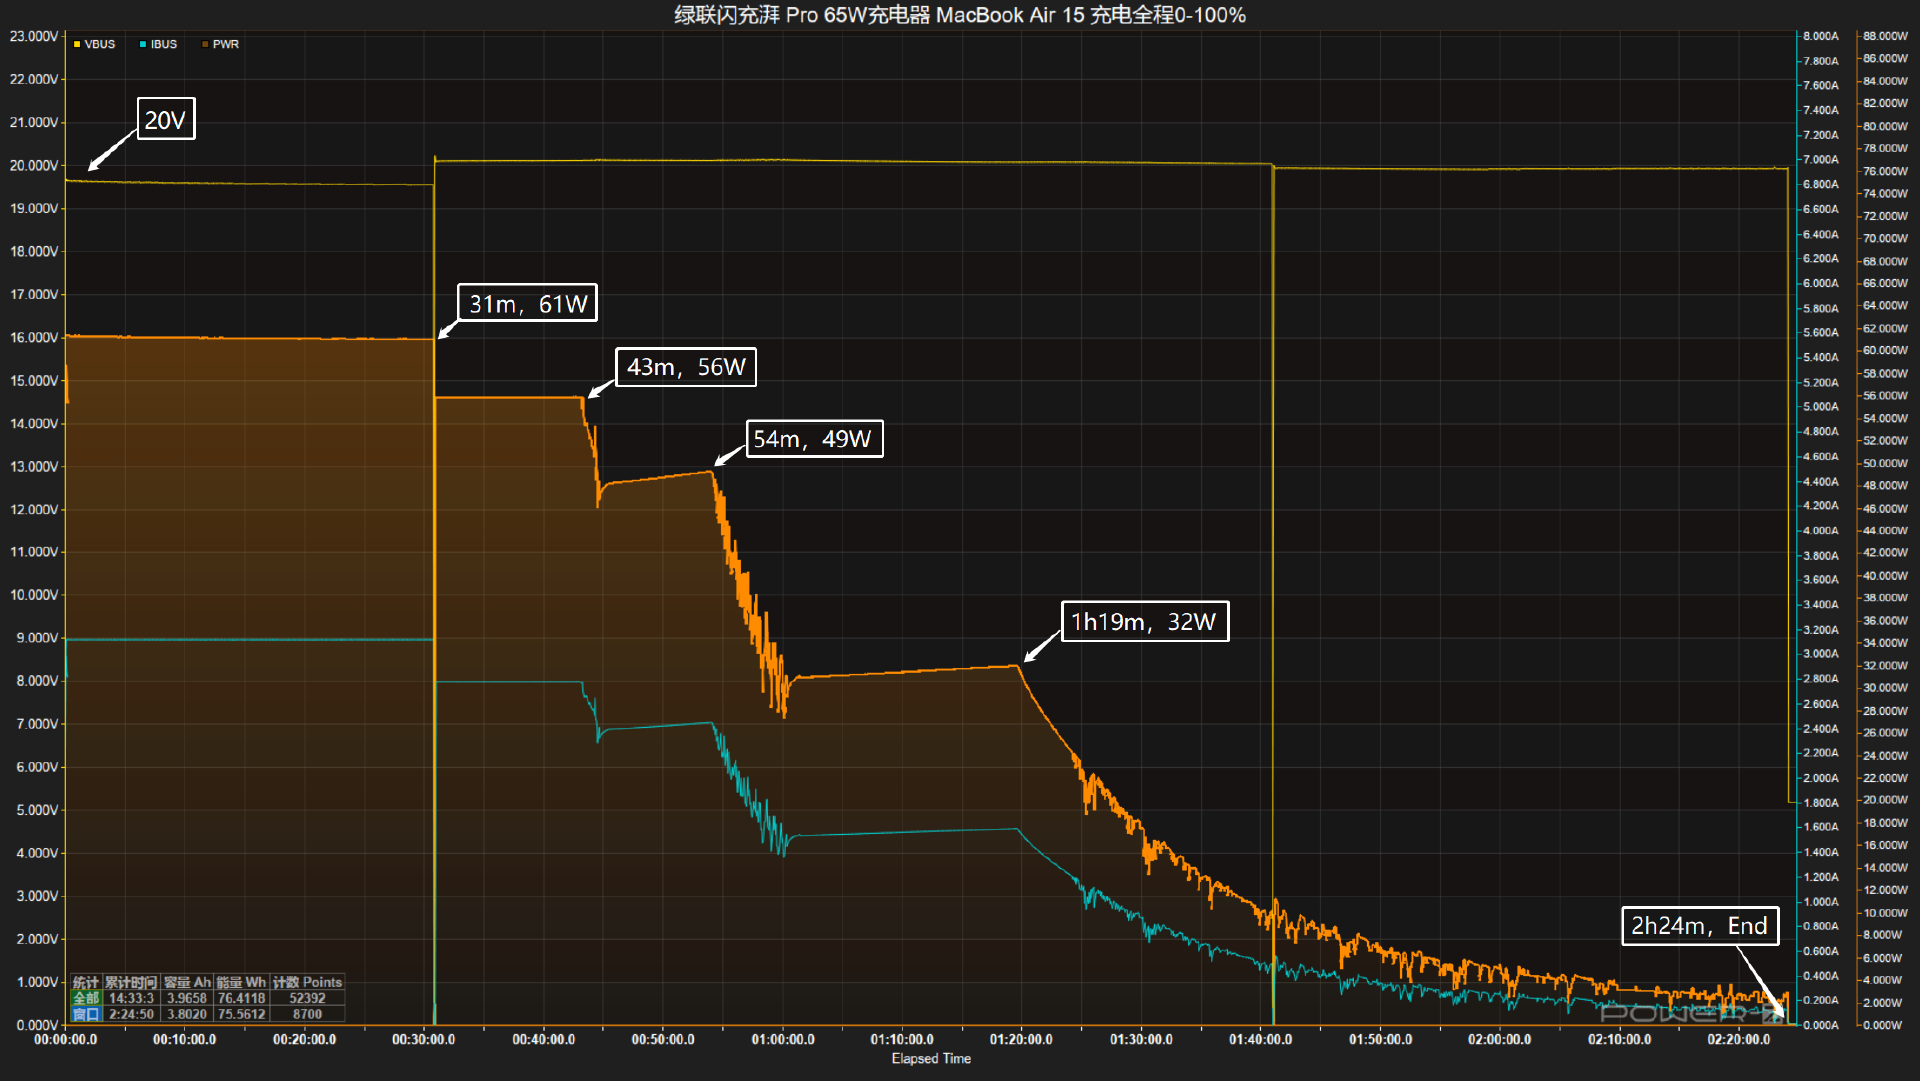Click the Elapsed Time axis label

click(x=931, y=1059)
